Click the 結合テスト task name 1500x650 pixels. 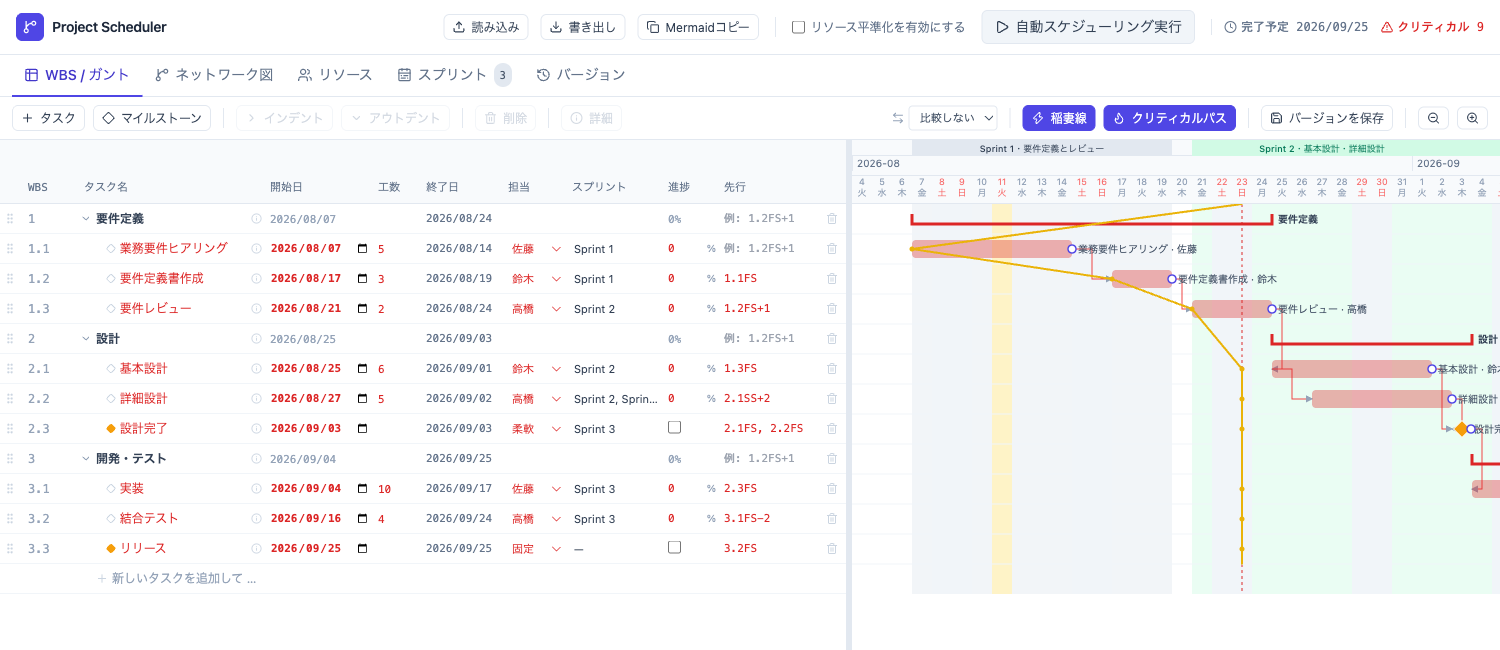(x=149, y=518)
